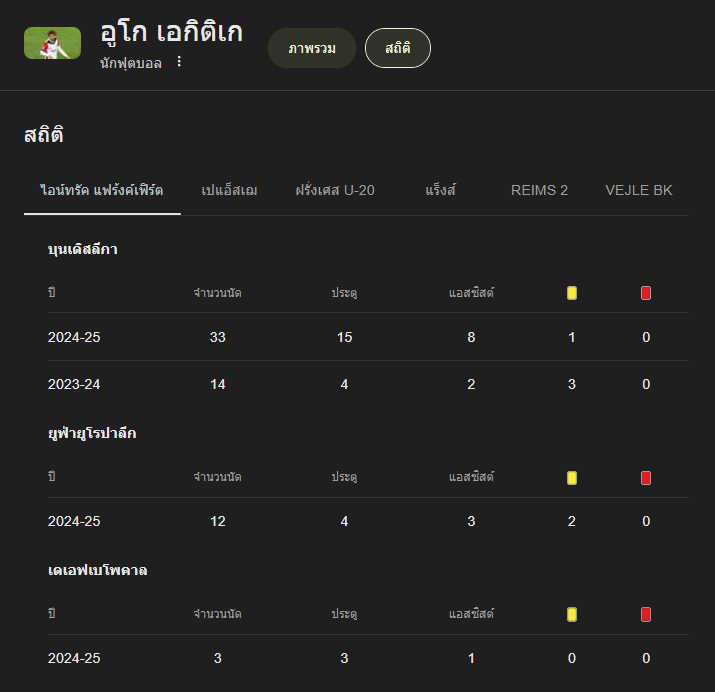715x692 pixels.
Task: Click the ยูฟ่ายูโรปาลีก league heading
Action: 92,433
